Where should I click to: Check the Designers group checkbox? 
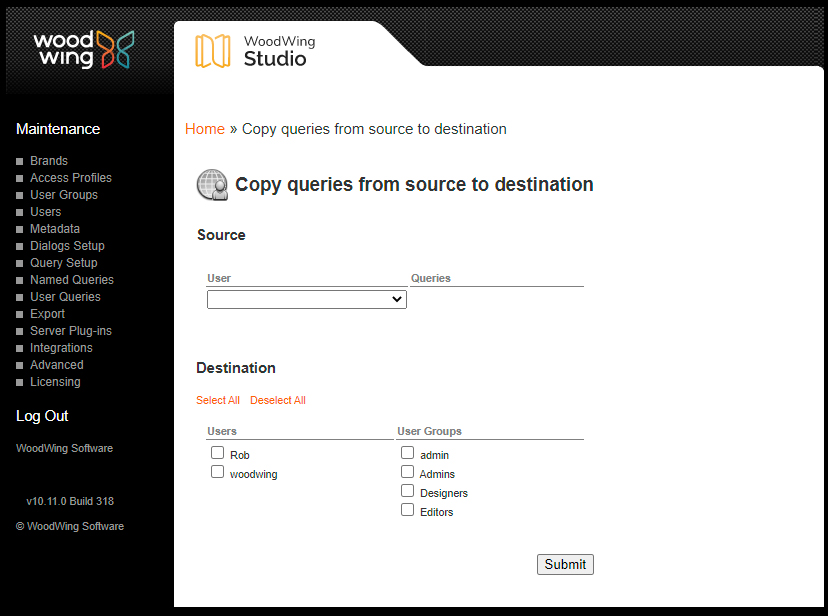pyautogui.click(x=408, y=490)
